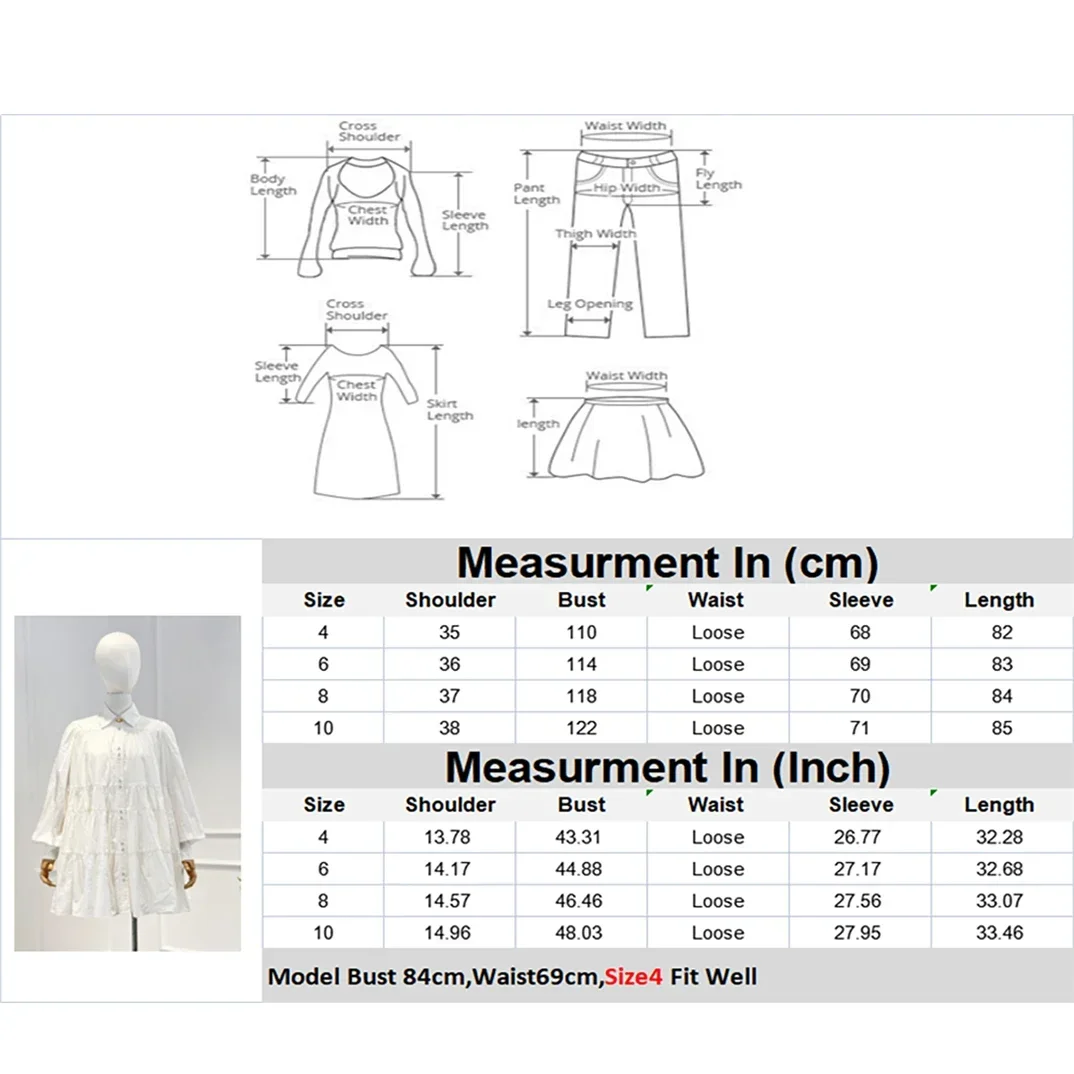The image size is (1074, 1074).
Task: Click 'Loose' in size 10 inch row
Action: tap(718, 933)
